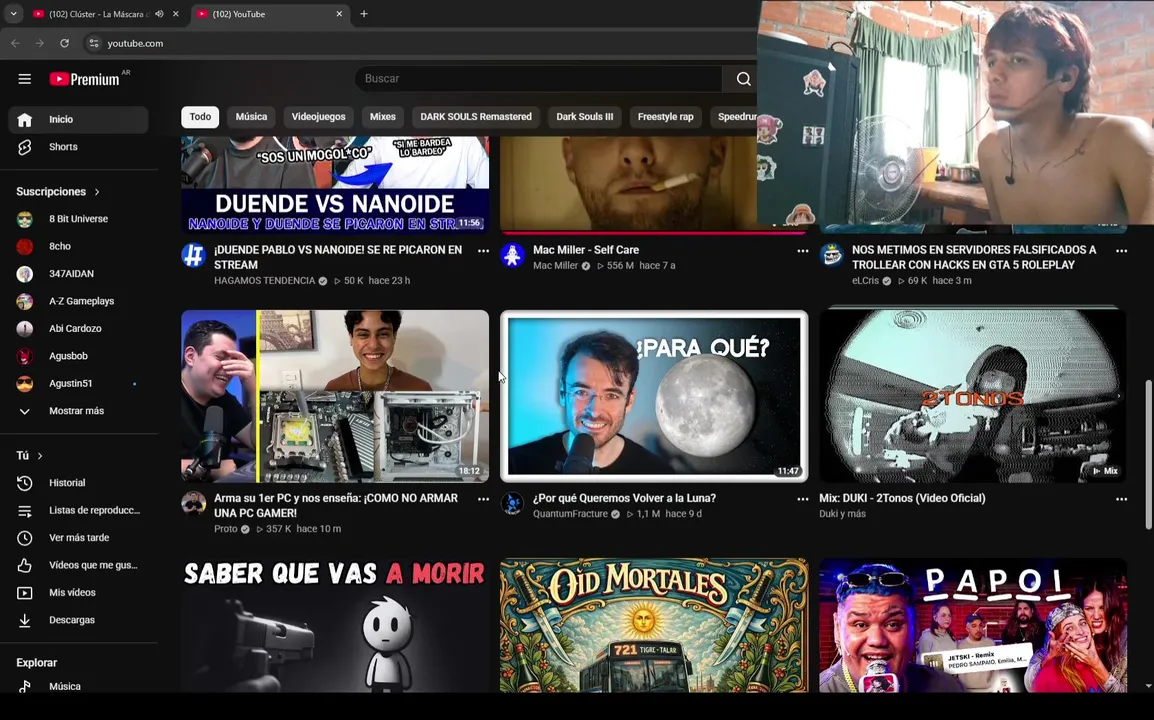Open the Agusbob subscription channel

(x=78, y=356)
